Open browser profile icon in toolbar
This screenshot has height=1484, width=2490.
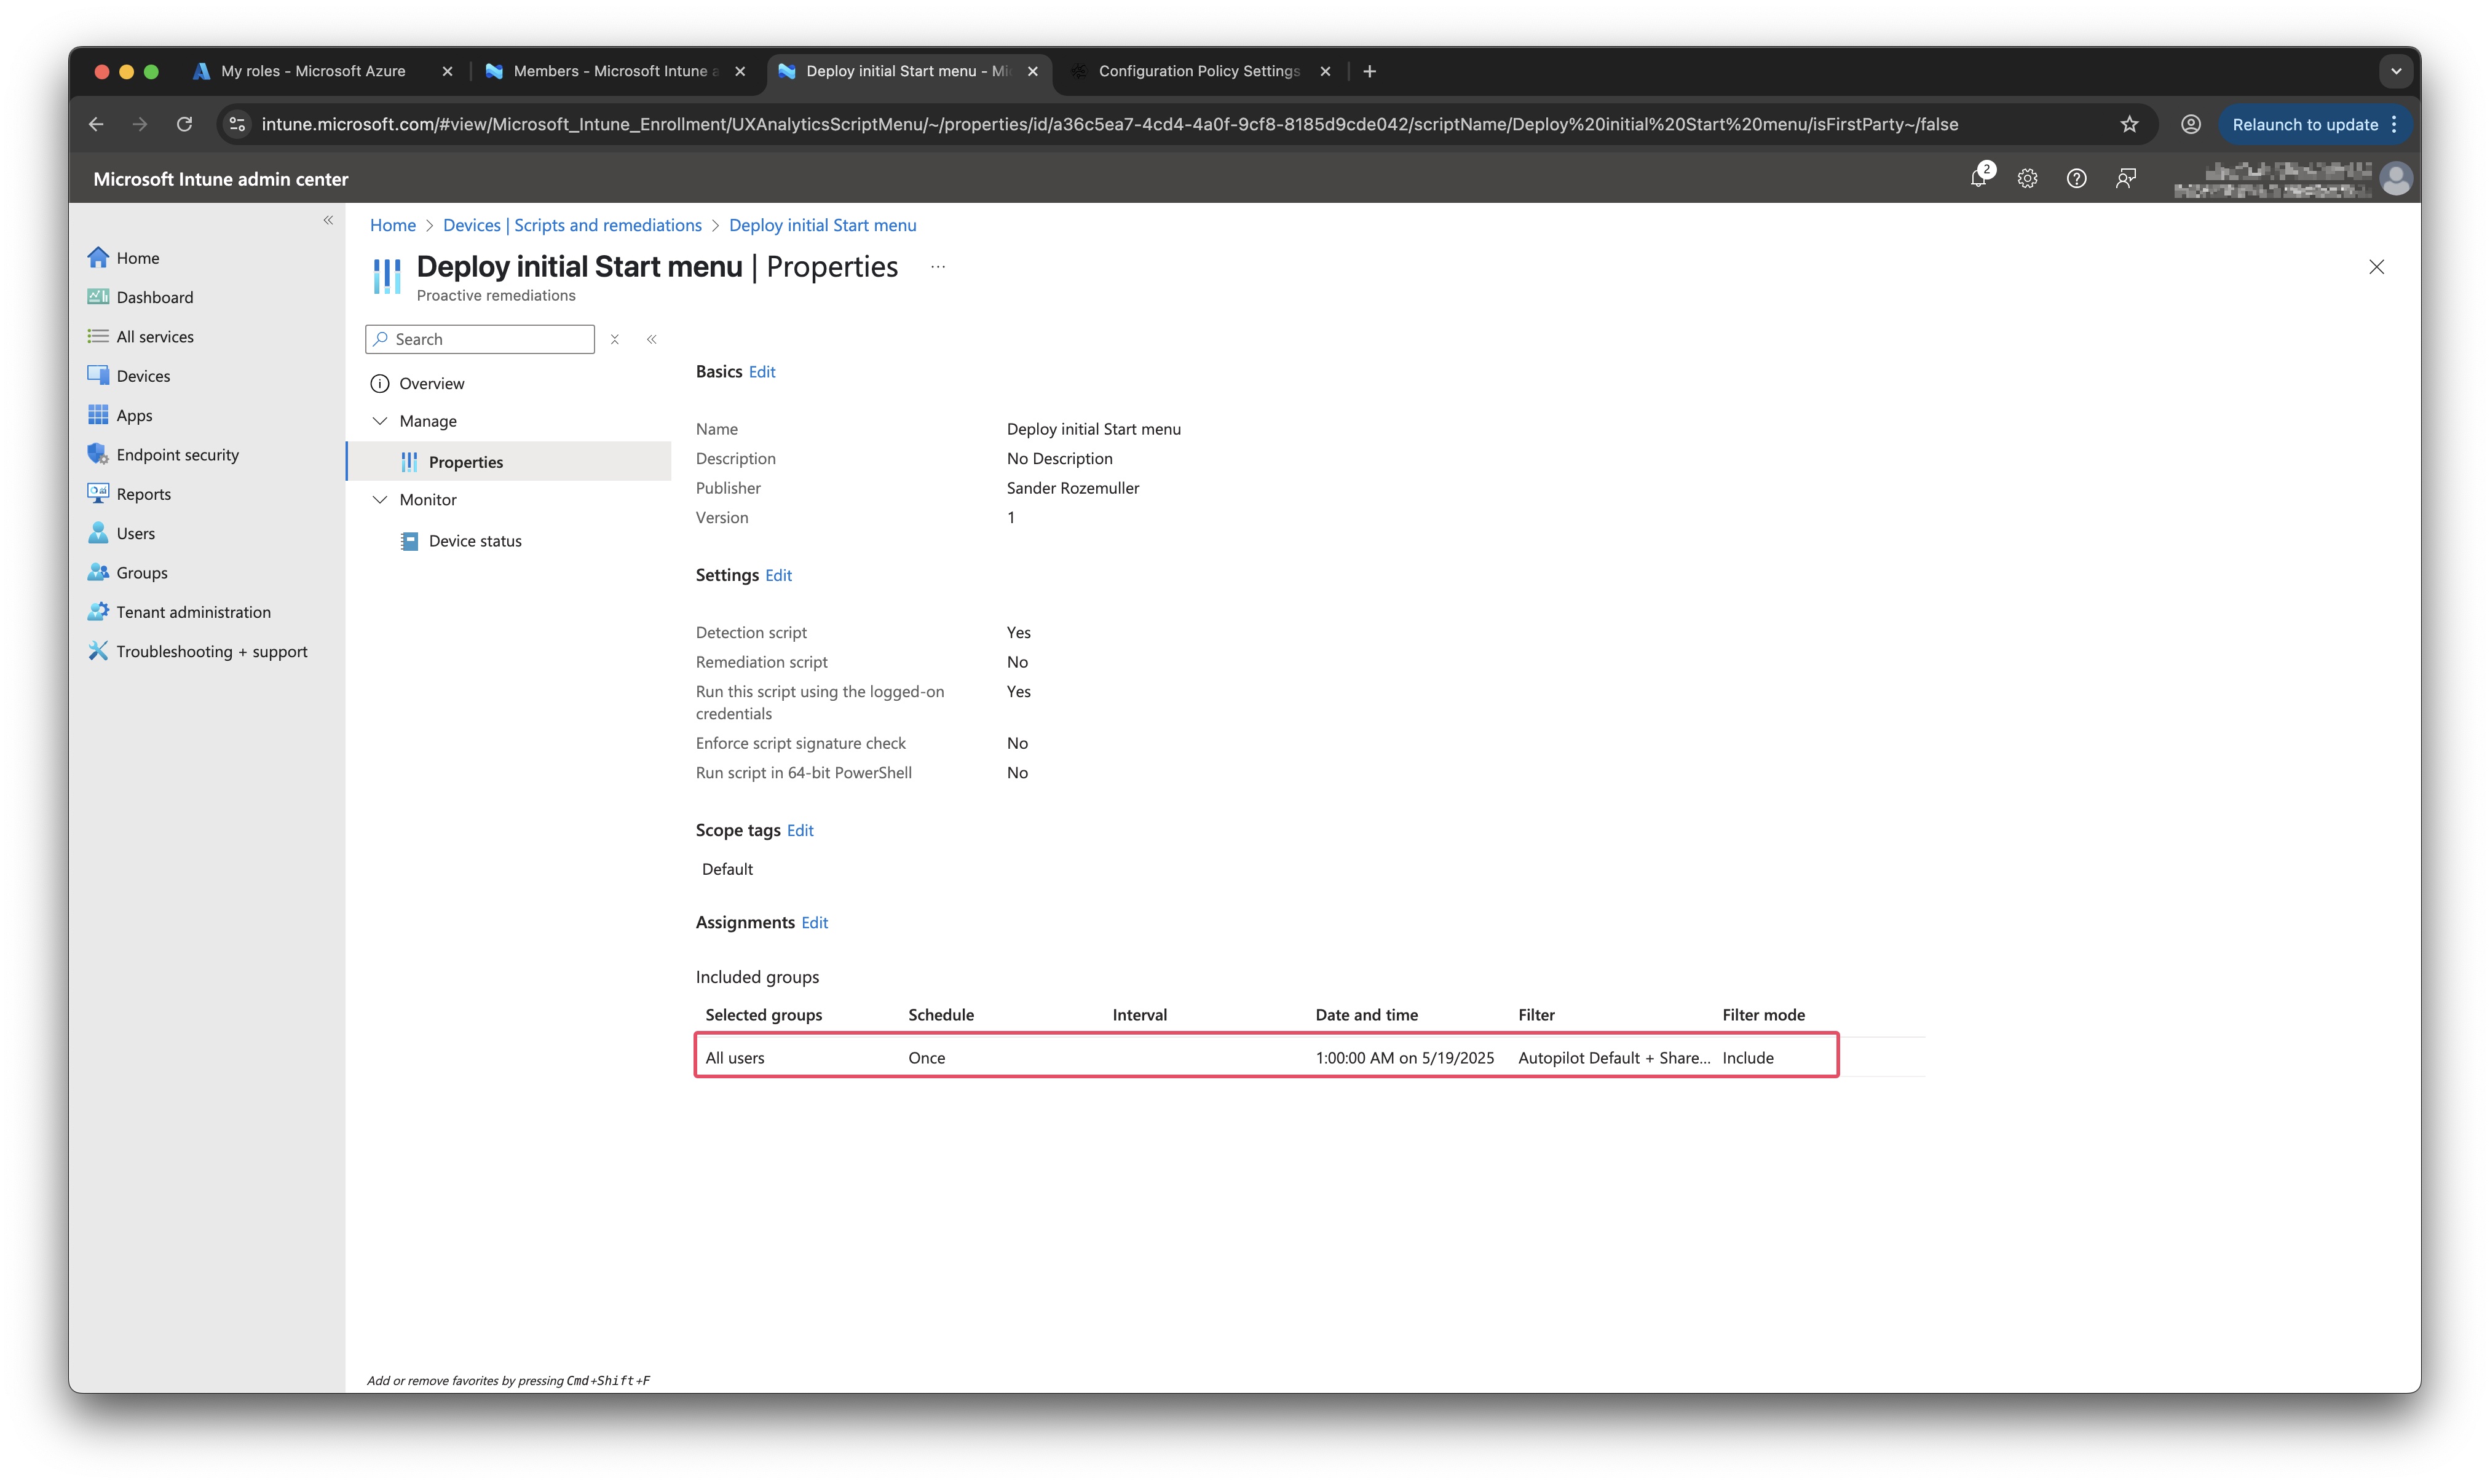coord(2190,124)
